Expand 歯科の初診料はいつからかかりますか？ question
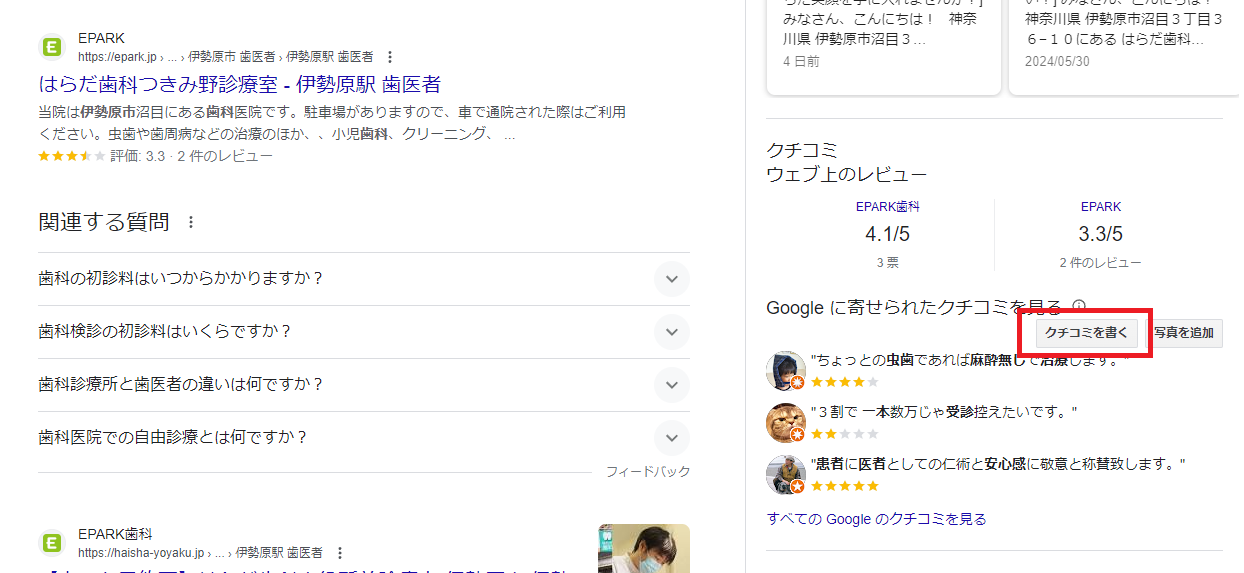The height and width of the screenshot is (573, 1244). 364,279
